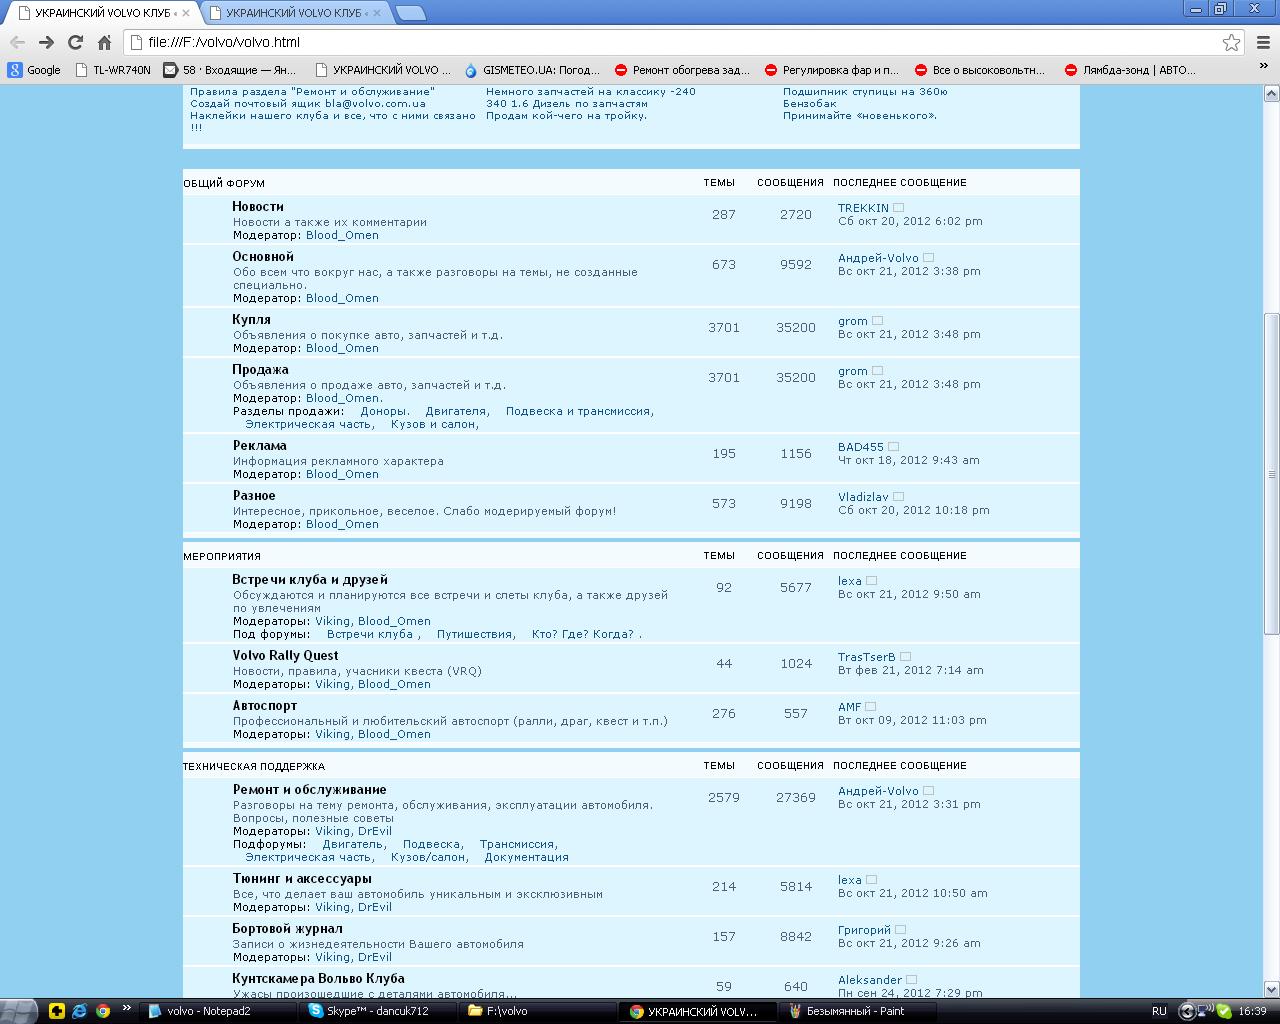The width and height of the screenshot is (1280, 1024).
Task: Open Skype from the taskbar
Action: 370,1011
